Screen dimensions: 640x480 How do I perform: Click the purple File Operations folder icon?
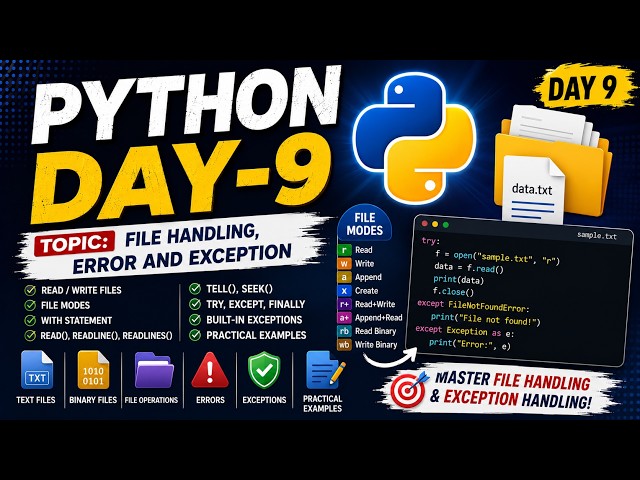pyautogui.click(x=153, y=370)
